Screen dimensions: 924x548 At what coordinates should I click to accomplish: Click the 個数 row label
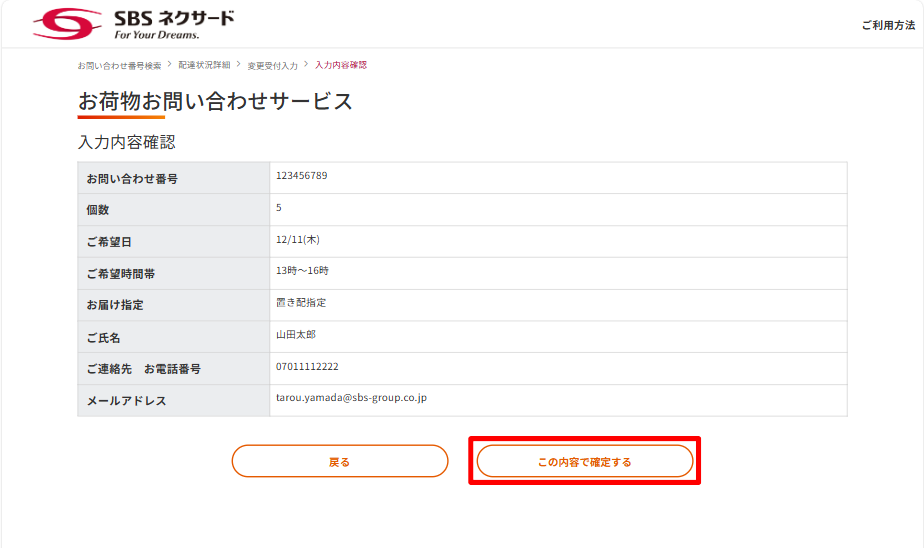(x=98, y=210)
